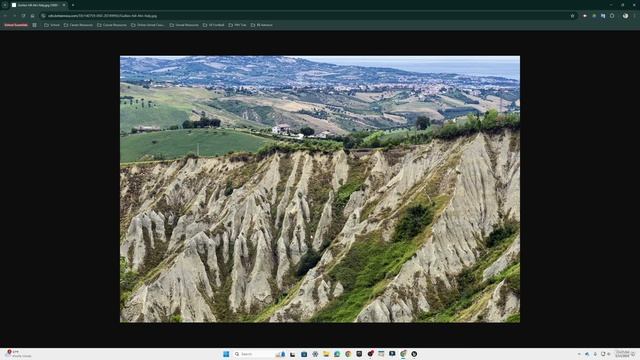Open the extensions puzzle icon
The width and height of the screenshot is (640, 360).
click(612, 16)
